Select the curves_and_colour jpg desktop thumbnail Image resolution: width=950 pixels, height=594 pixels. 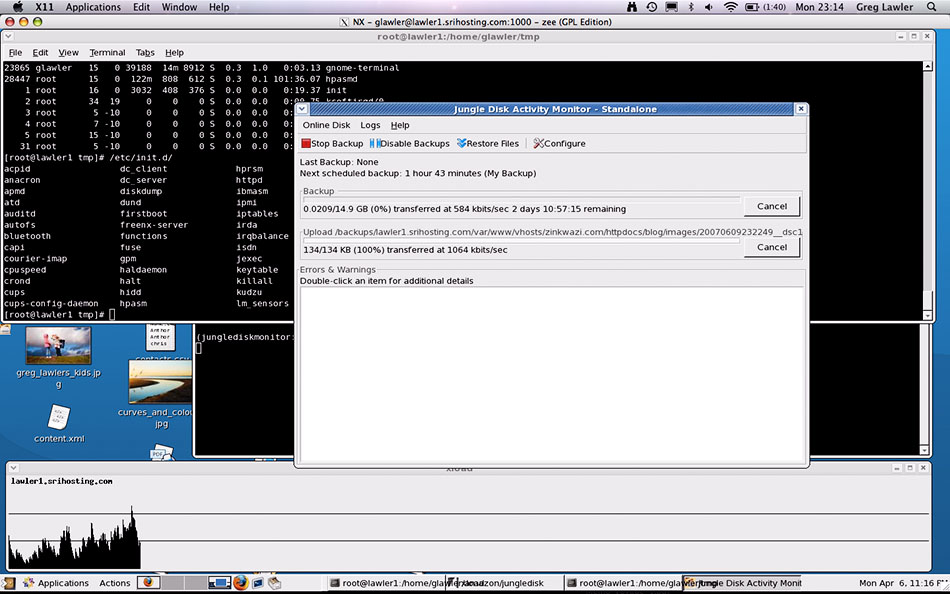pos(160,382)
